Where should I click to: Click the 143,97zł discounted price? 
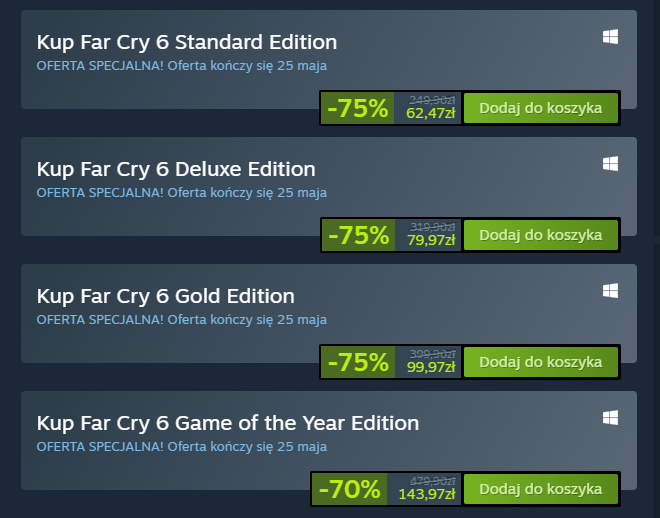[427, 494]
